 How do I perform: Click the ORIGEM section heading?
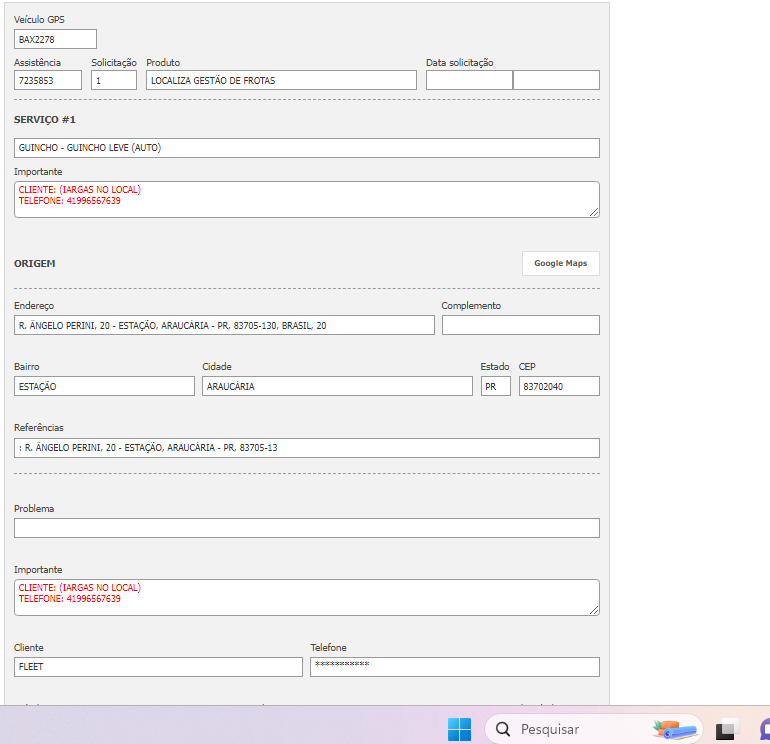point(34,264)
